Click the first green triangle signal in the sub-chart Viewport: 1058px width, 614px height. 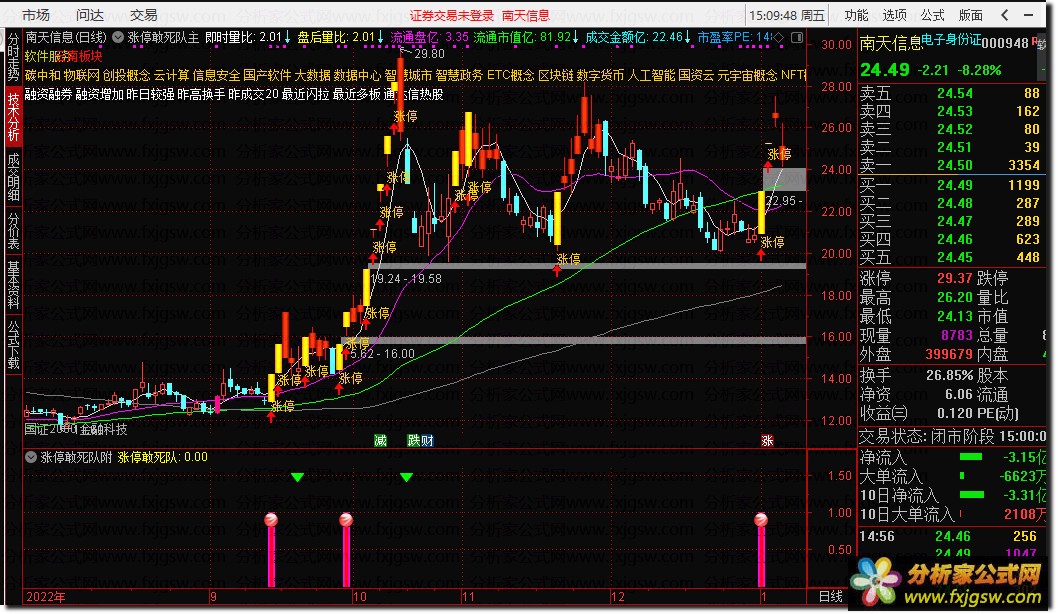pyautogui.click(x=298, y=478)
